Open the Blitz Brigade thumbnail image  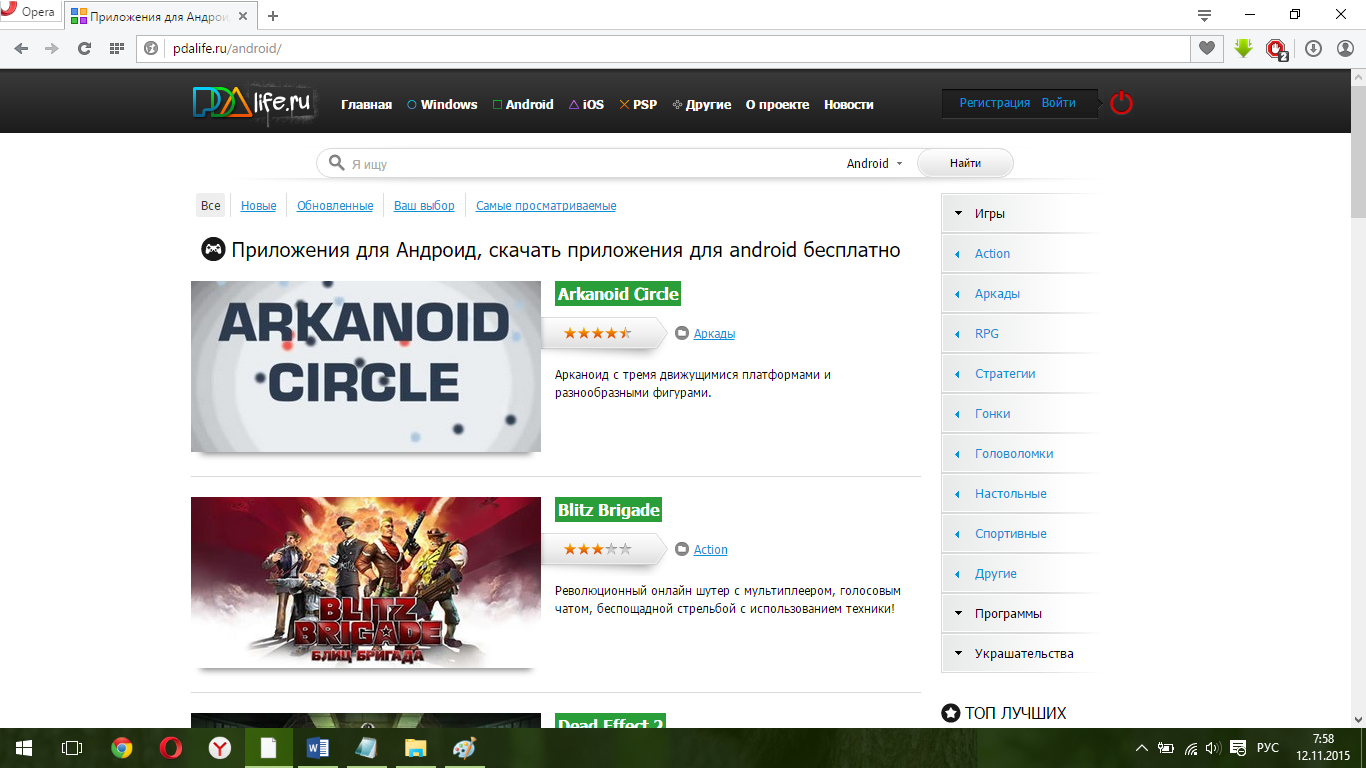tap(365, 582)
